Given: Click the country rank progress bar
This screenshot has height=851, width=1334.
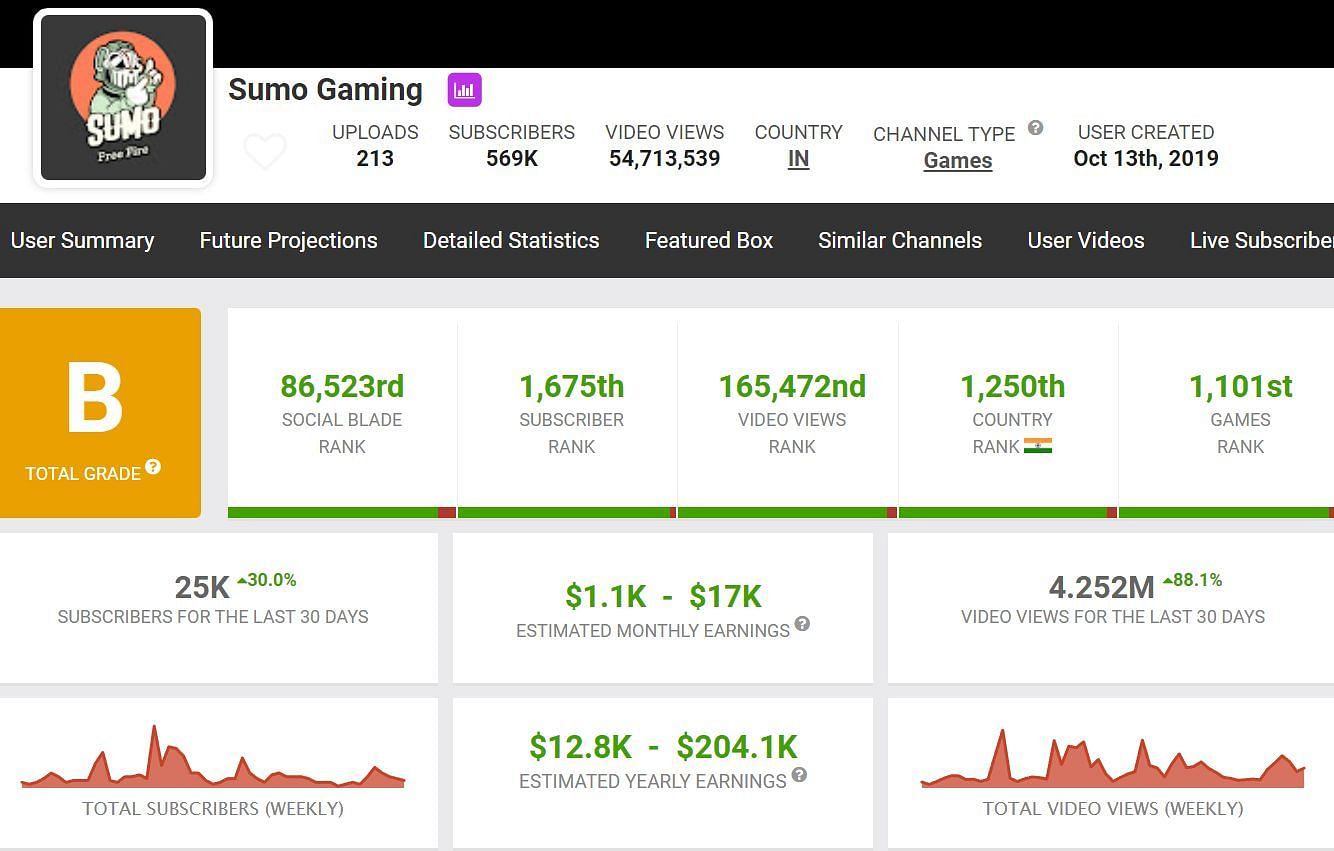Looking at the screenshot, I should point(1007,513).
